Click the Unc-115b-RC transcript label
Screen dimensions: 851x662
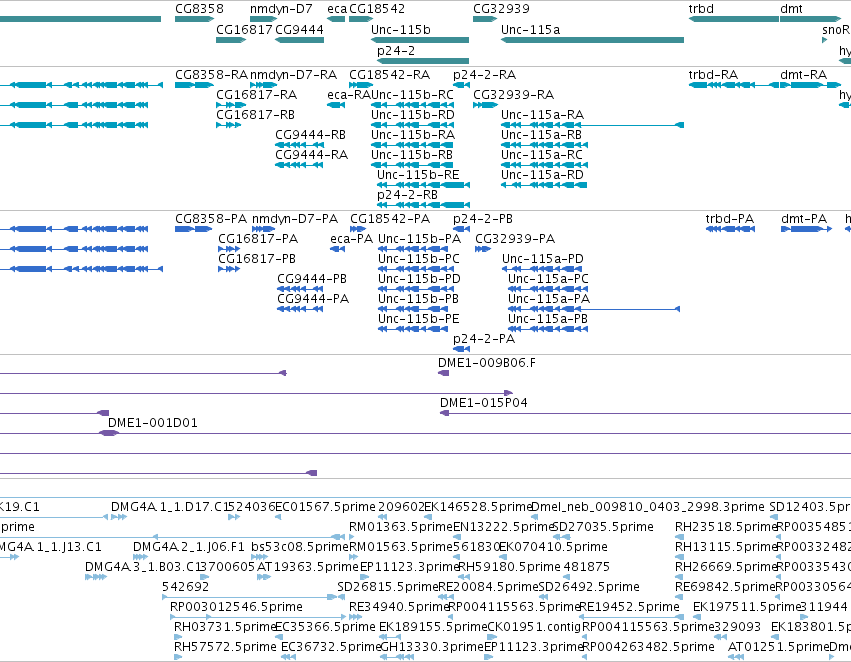tap(412, 95)
